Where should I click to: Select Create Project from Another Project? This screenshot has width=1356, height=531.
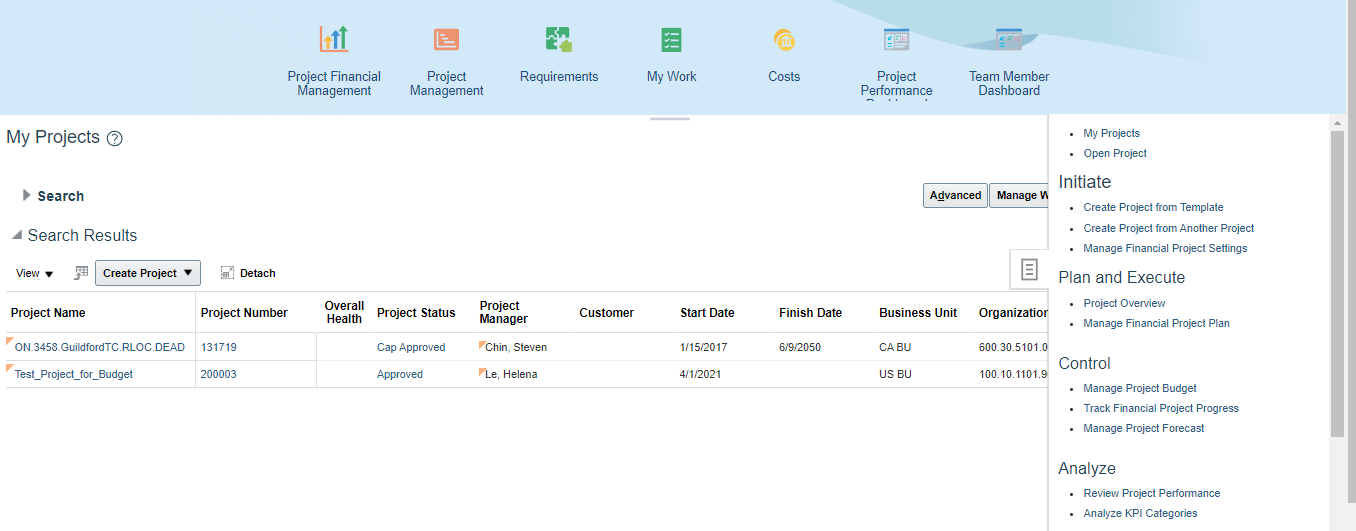[1168, 228]
